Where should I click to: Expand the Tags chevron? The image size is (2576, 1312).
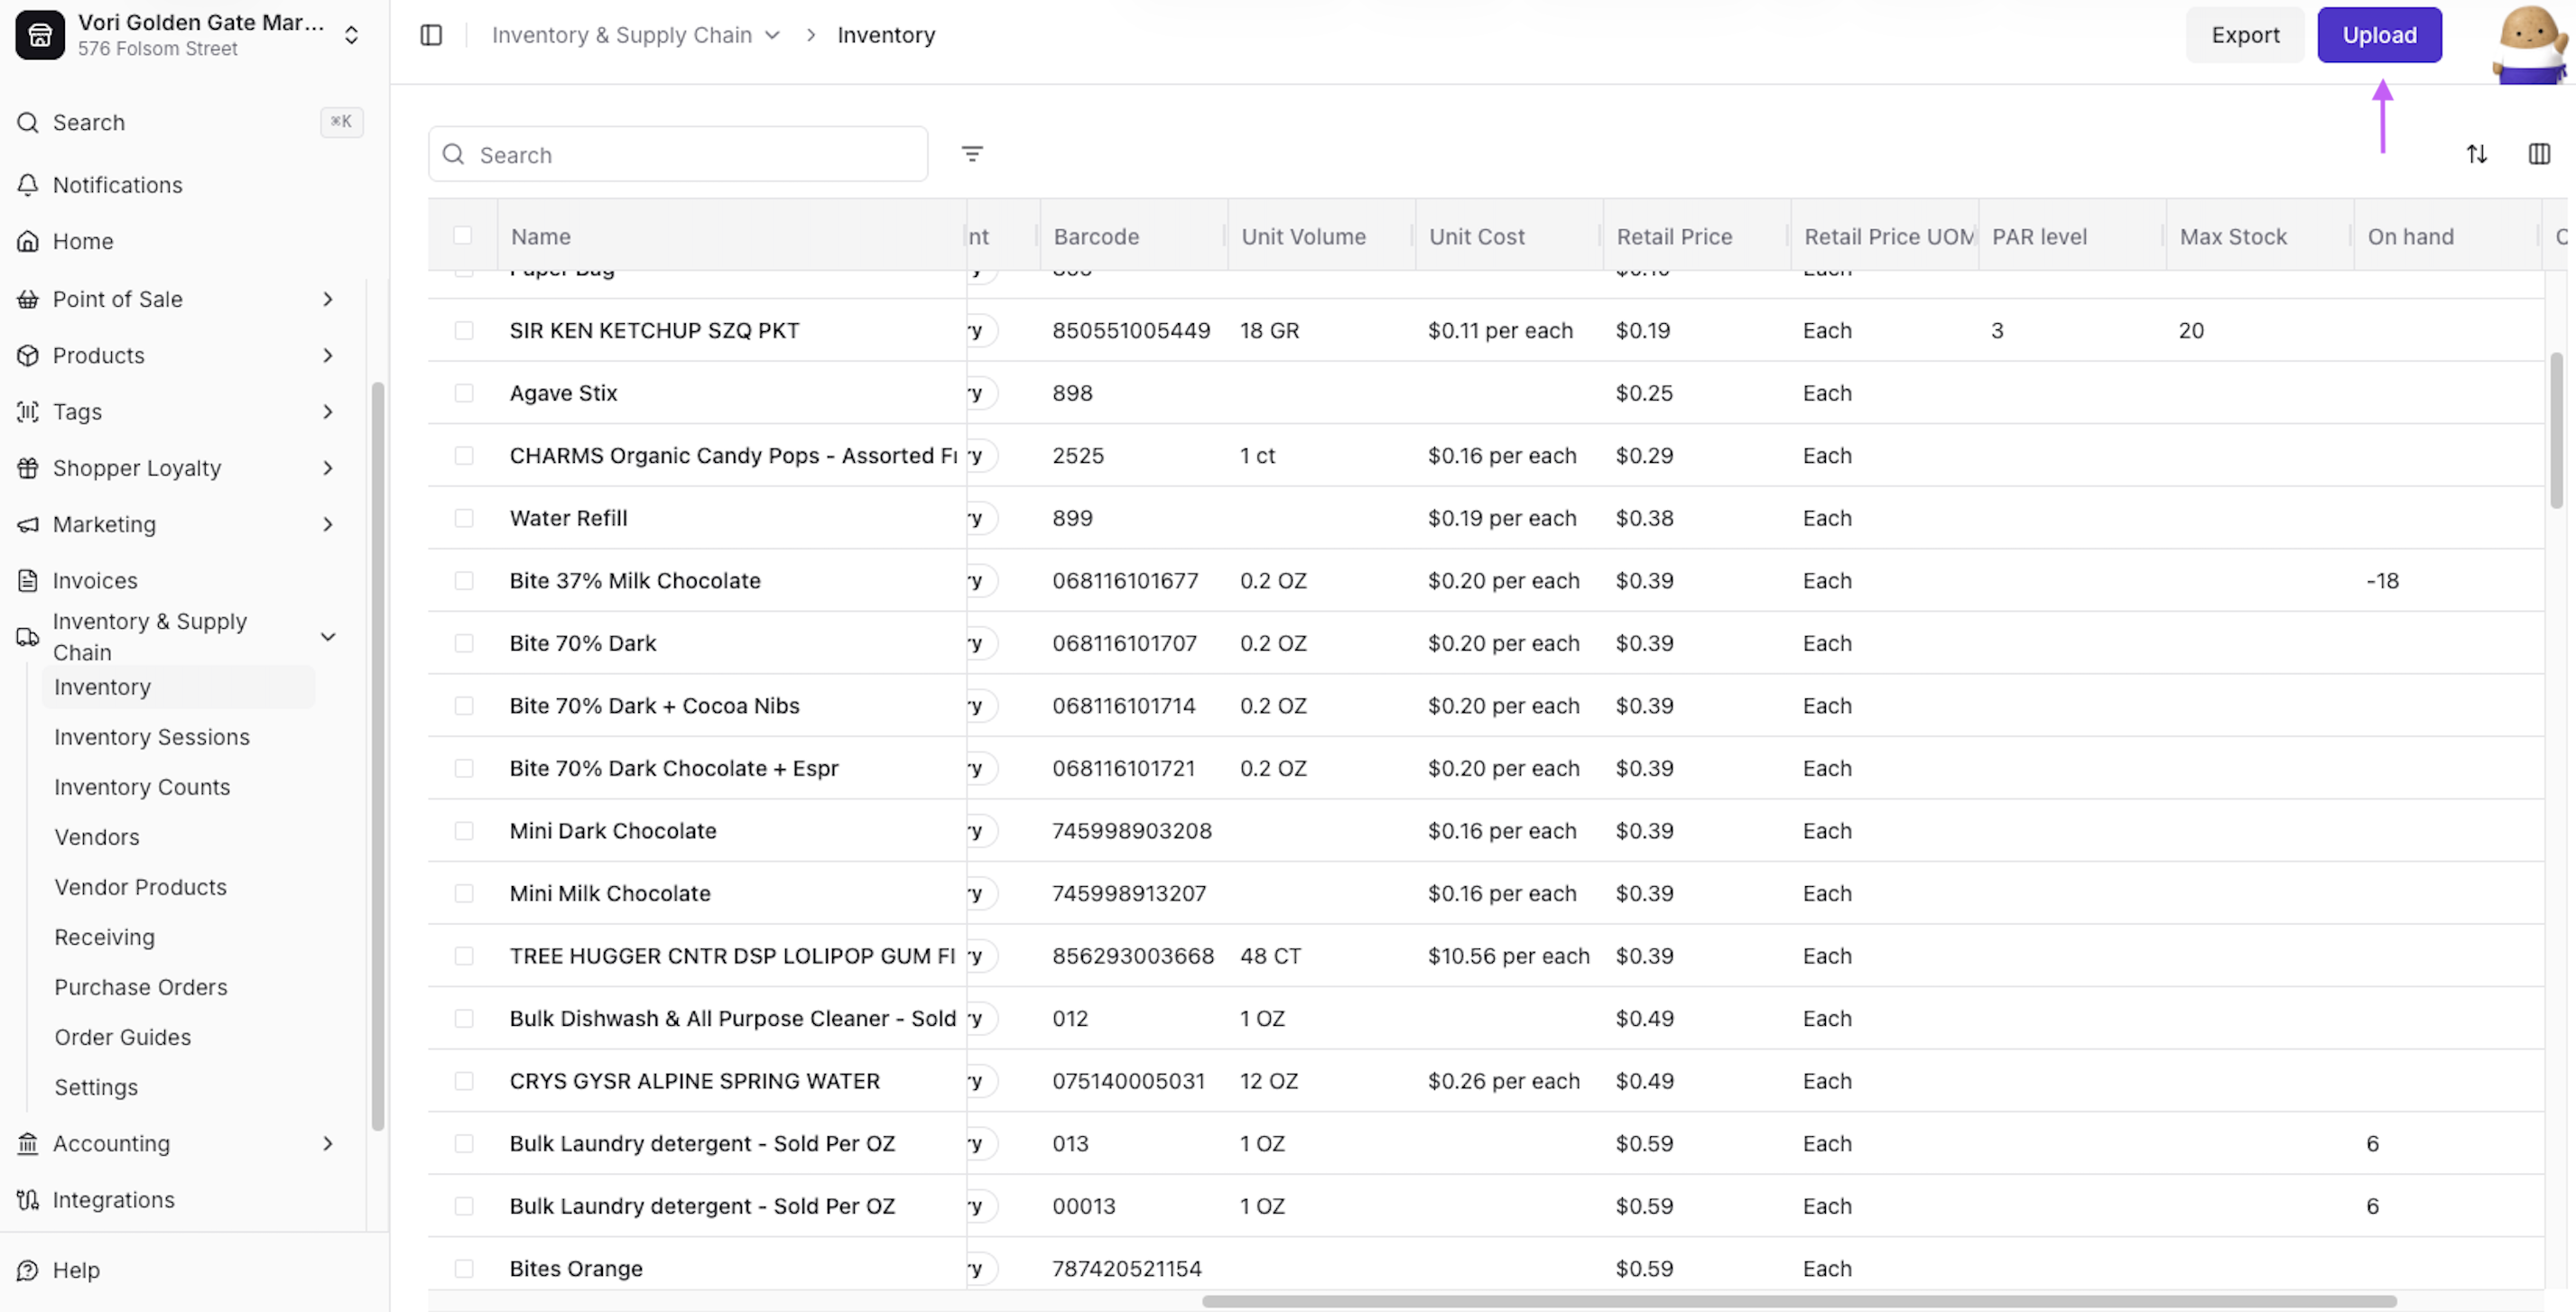[328, 411]
